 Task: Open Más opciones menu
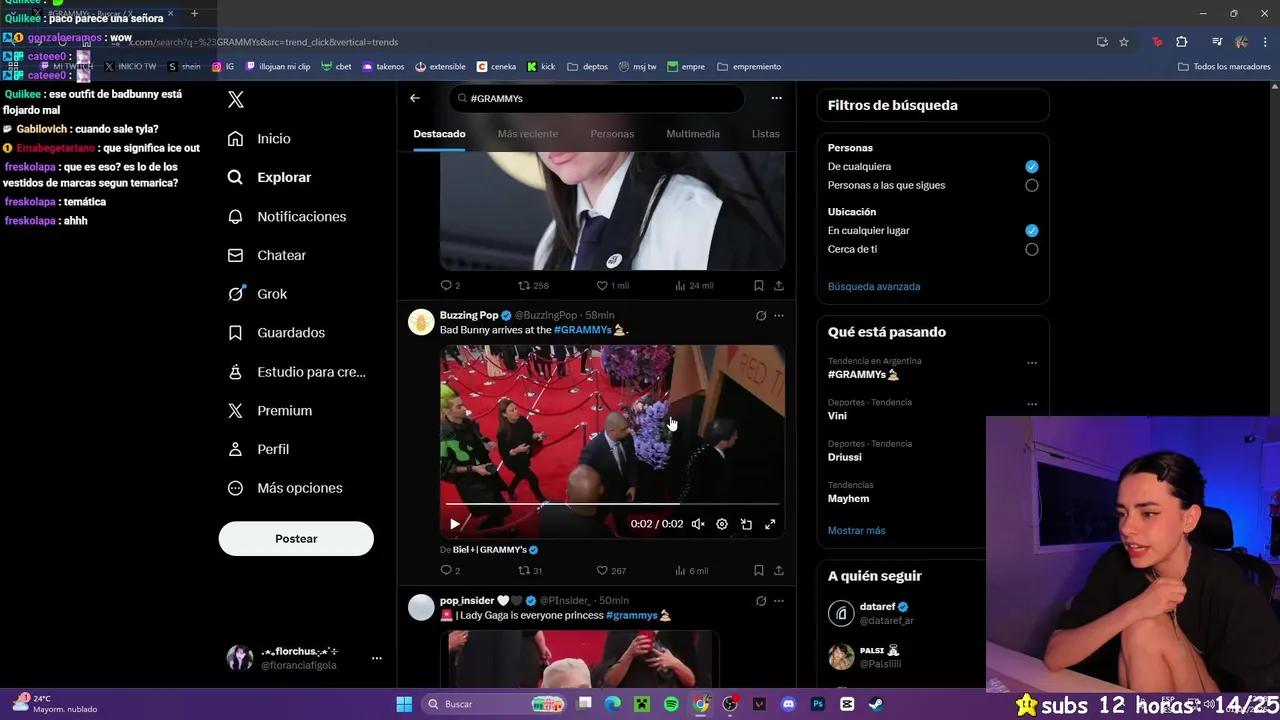coord(285,488)
